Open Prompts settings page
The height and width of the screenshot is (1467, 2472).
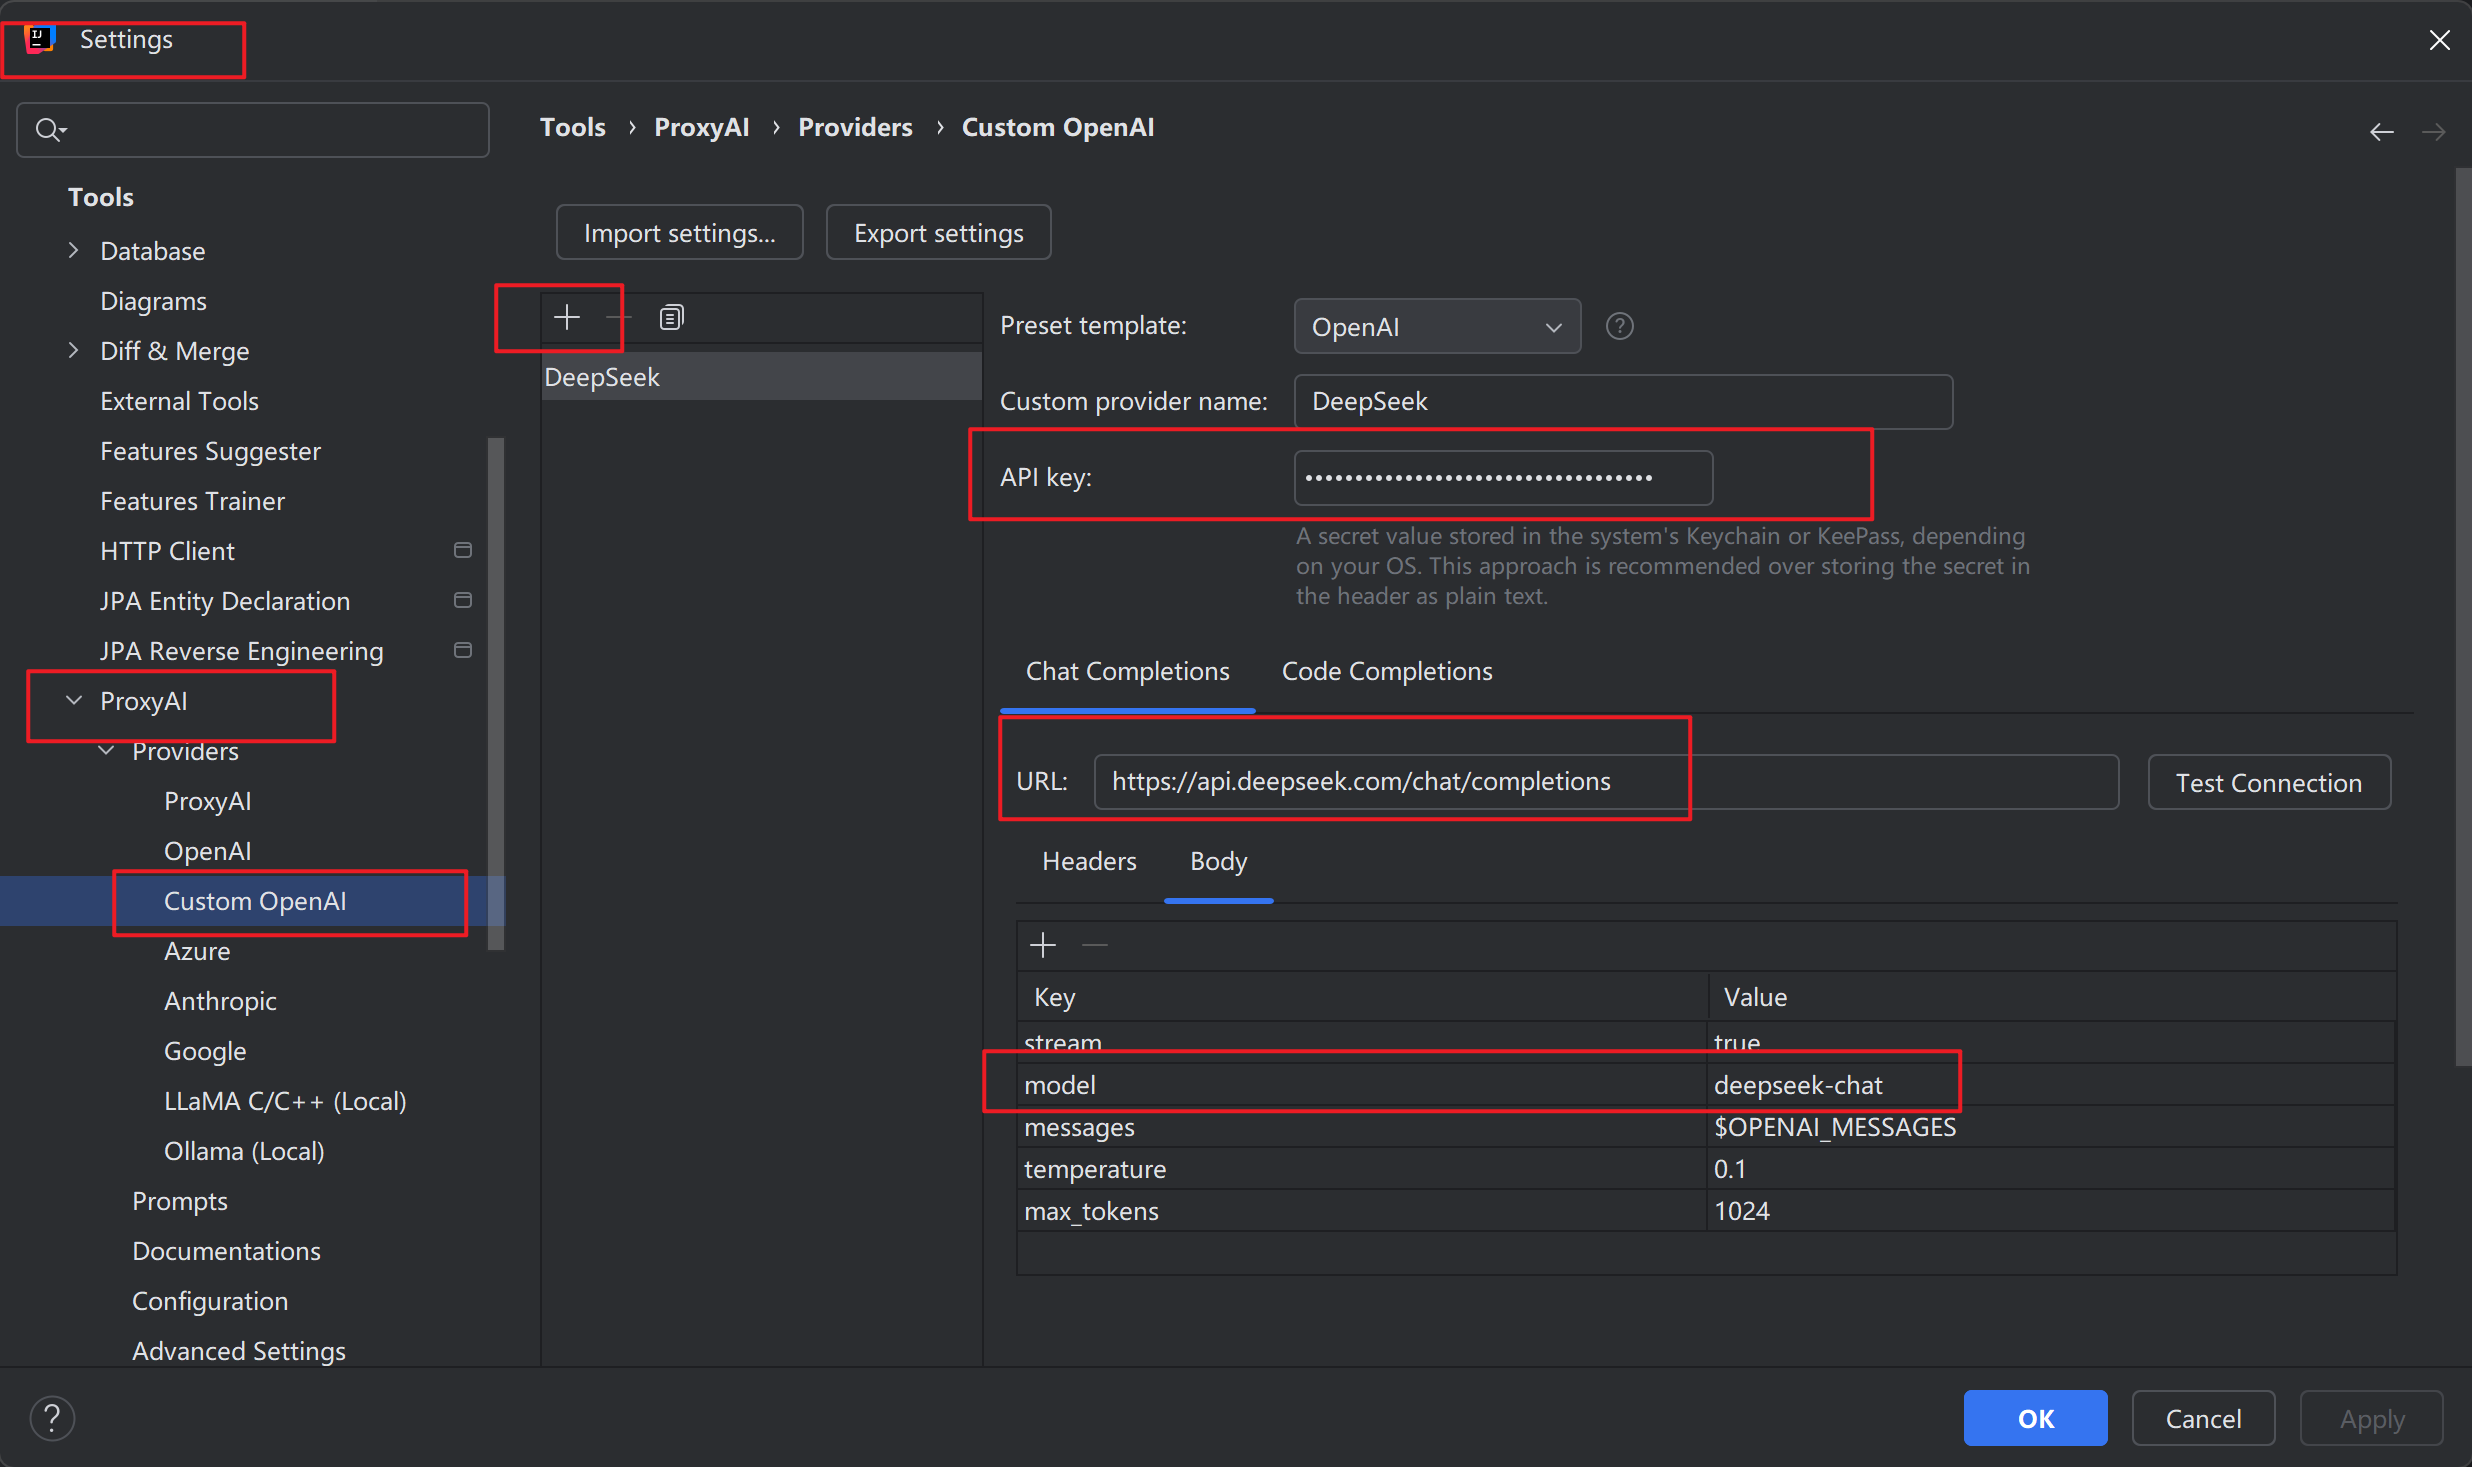180,1201
